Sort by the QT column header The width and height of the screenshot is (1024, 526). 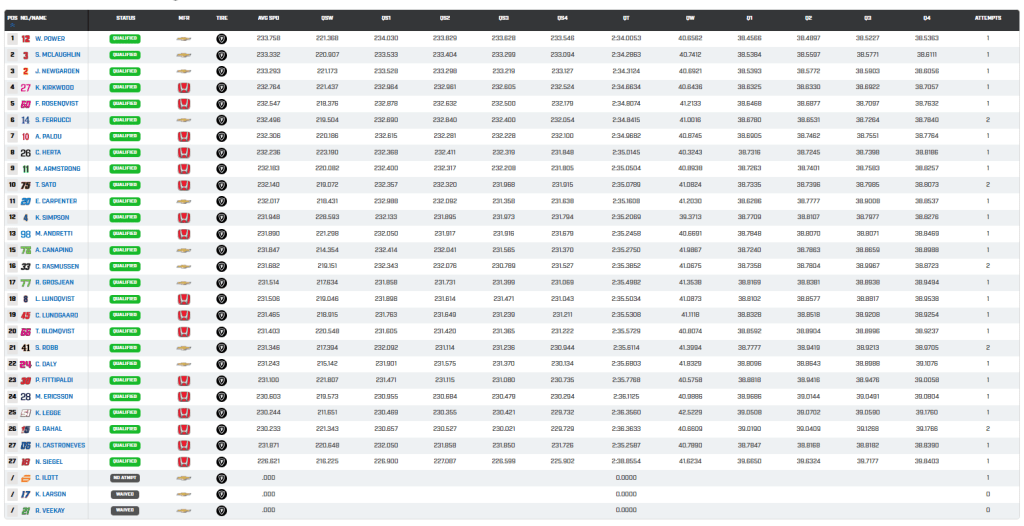pyautogui.click(x=626, y=18)
